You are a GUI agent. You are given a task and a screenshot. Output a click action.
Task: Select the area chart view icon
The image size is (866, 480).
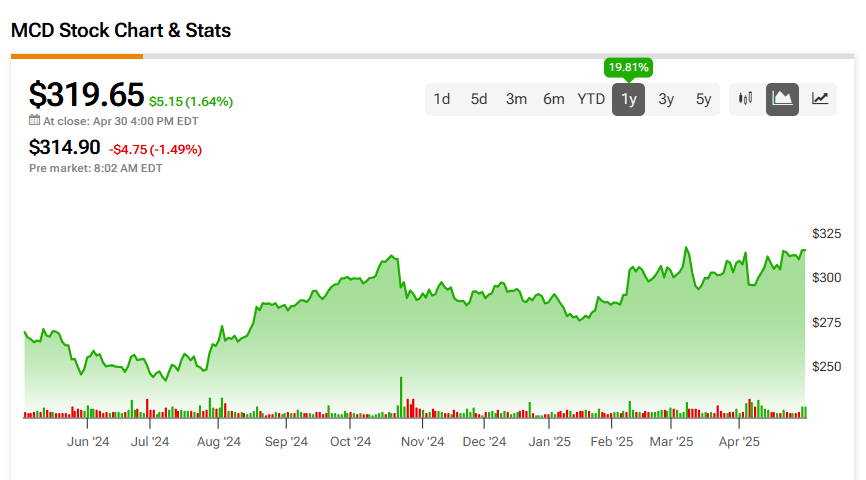pos(782,99)
